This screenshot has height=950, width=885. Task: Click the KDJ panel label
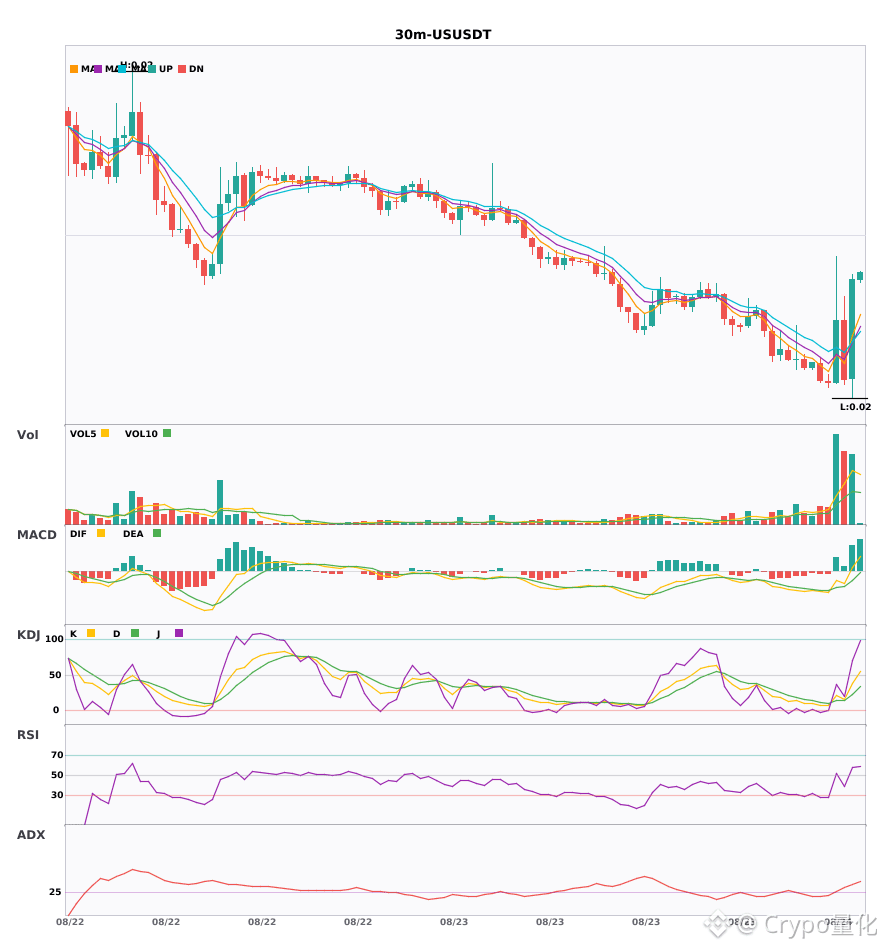coord(28,635)
